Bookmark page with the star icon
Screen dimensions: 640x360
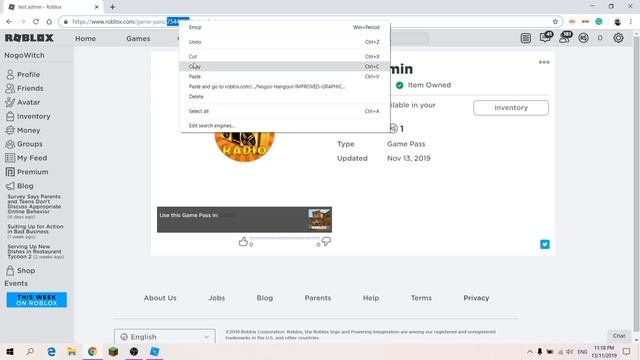(555, 22)
